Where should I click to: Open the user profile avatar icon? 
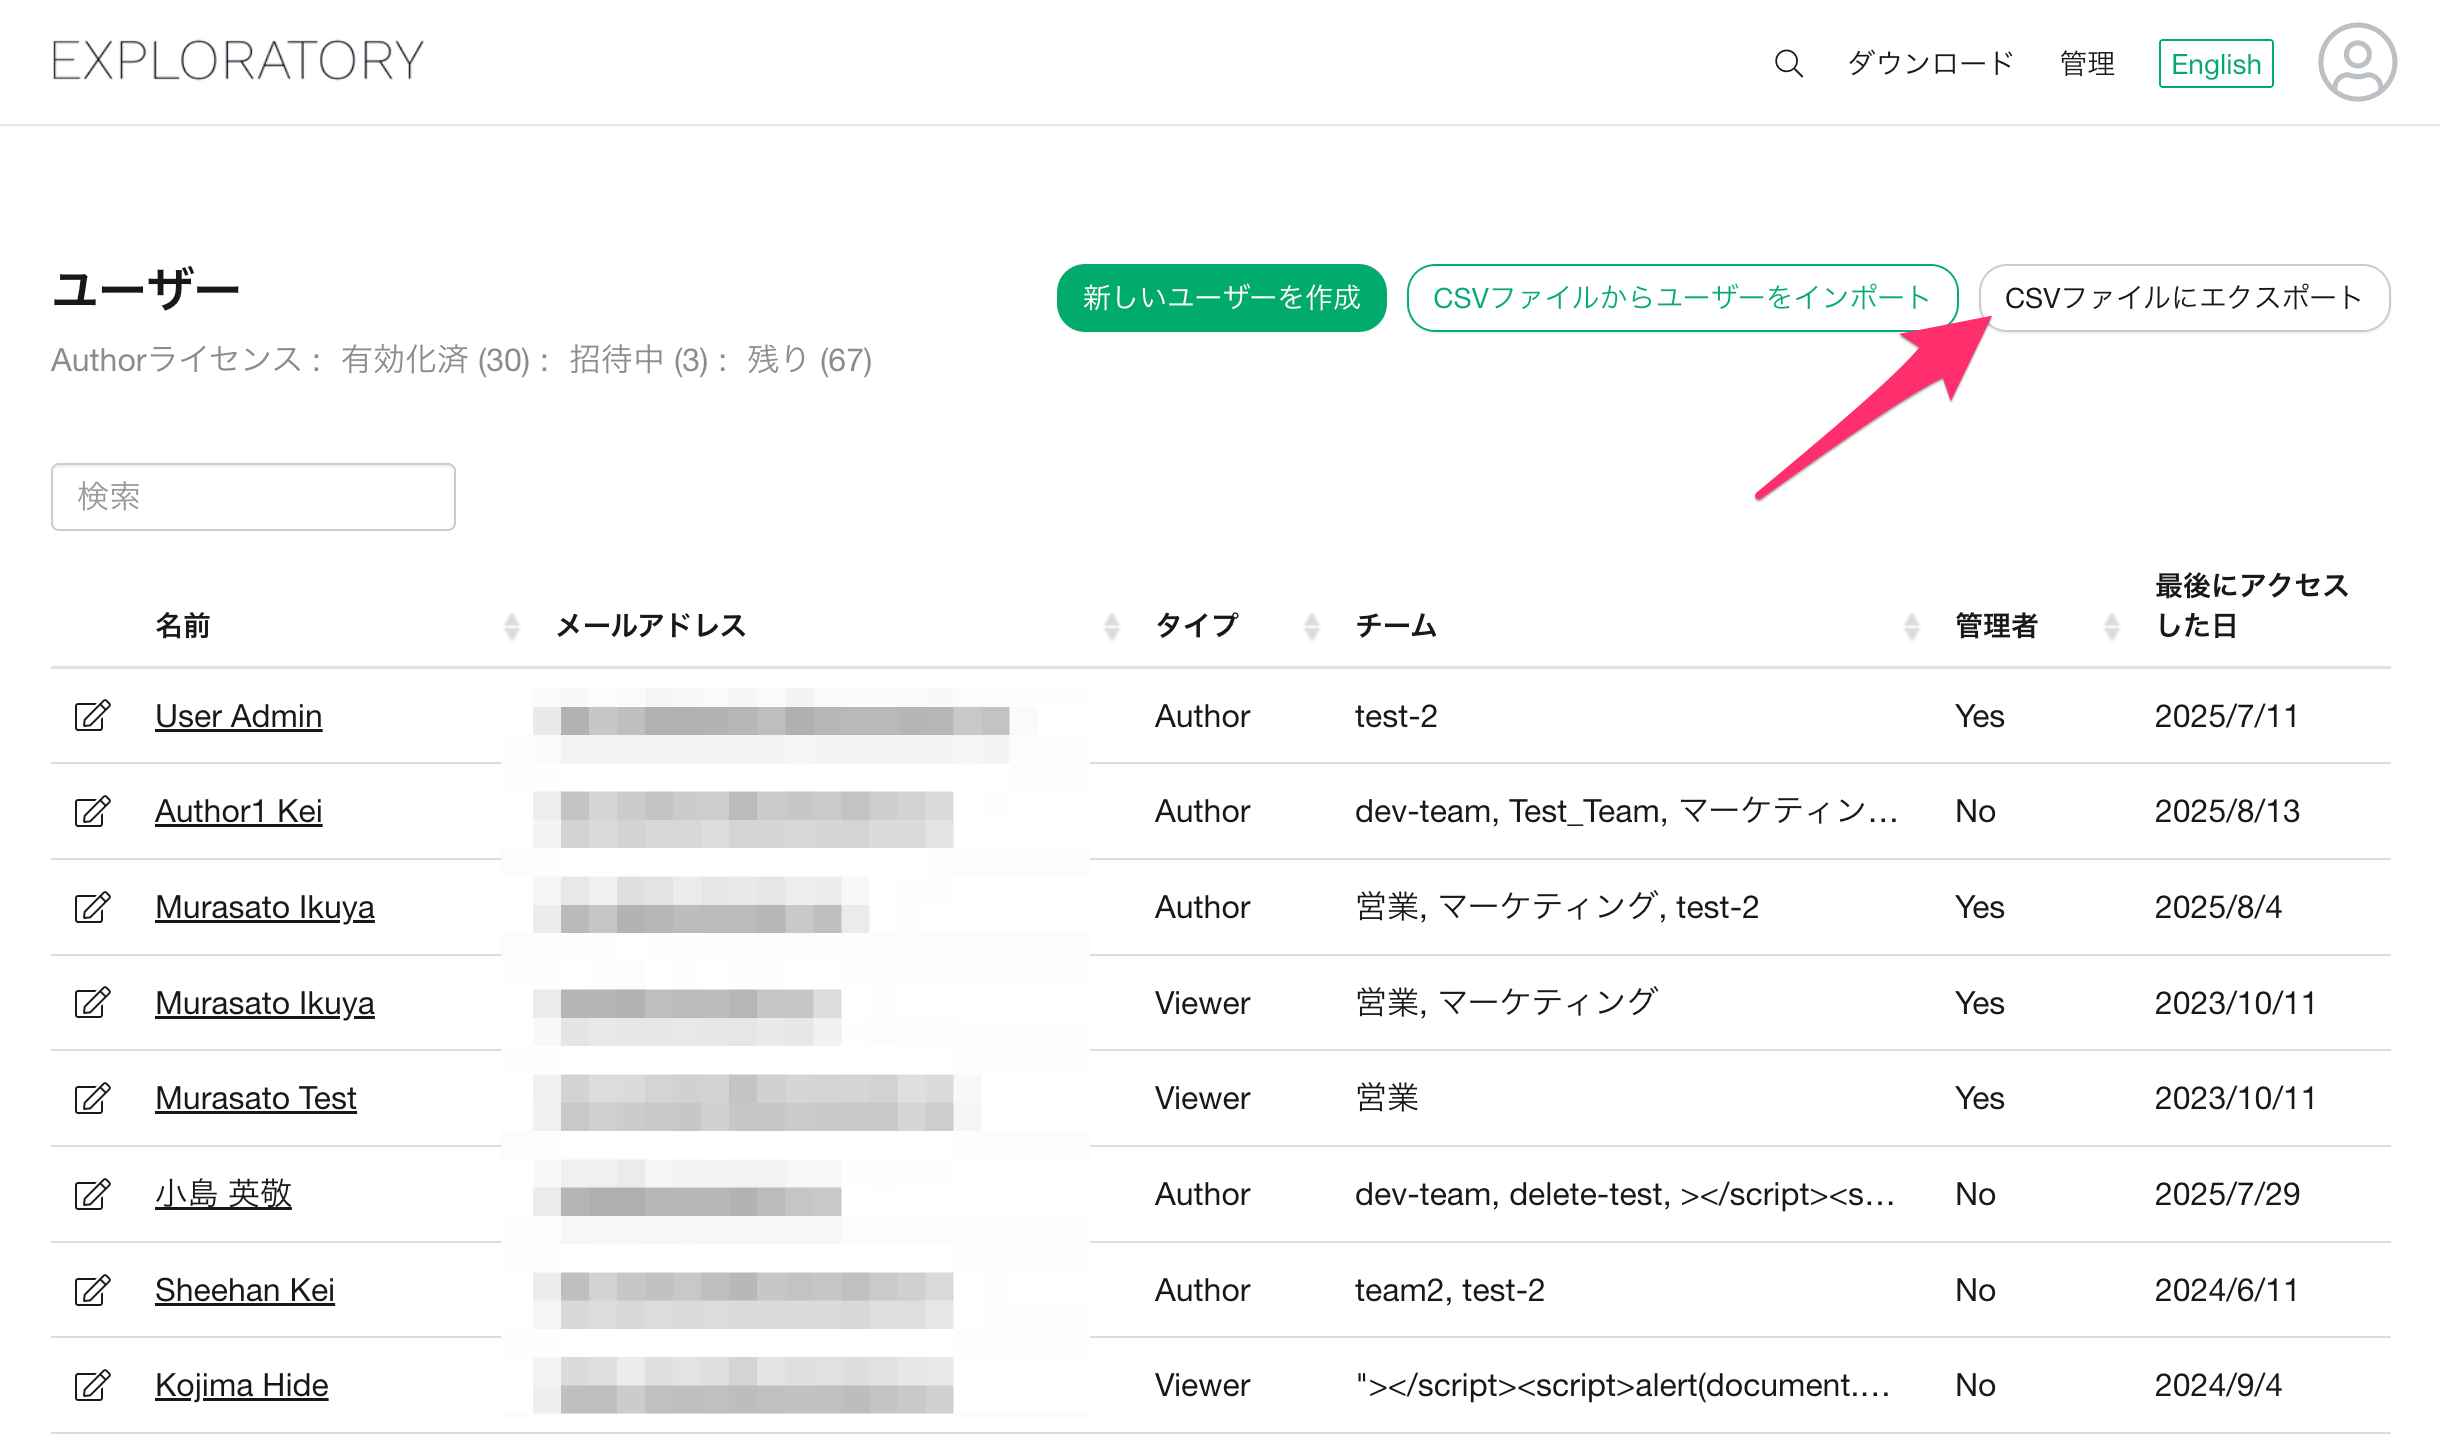tap(2356, 62)
